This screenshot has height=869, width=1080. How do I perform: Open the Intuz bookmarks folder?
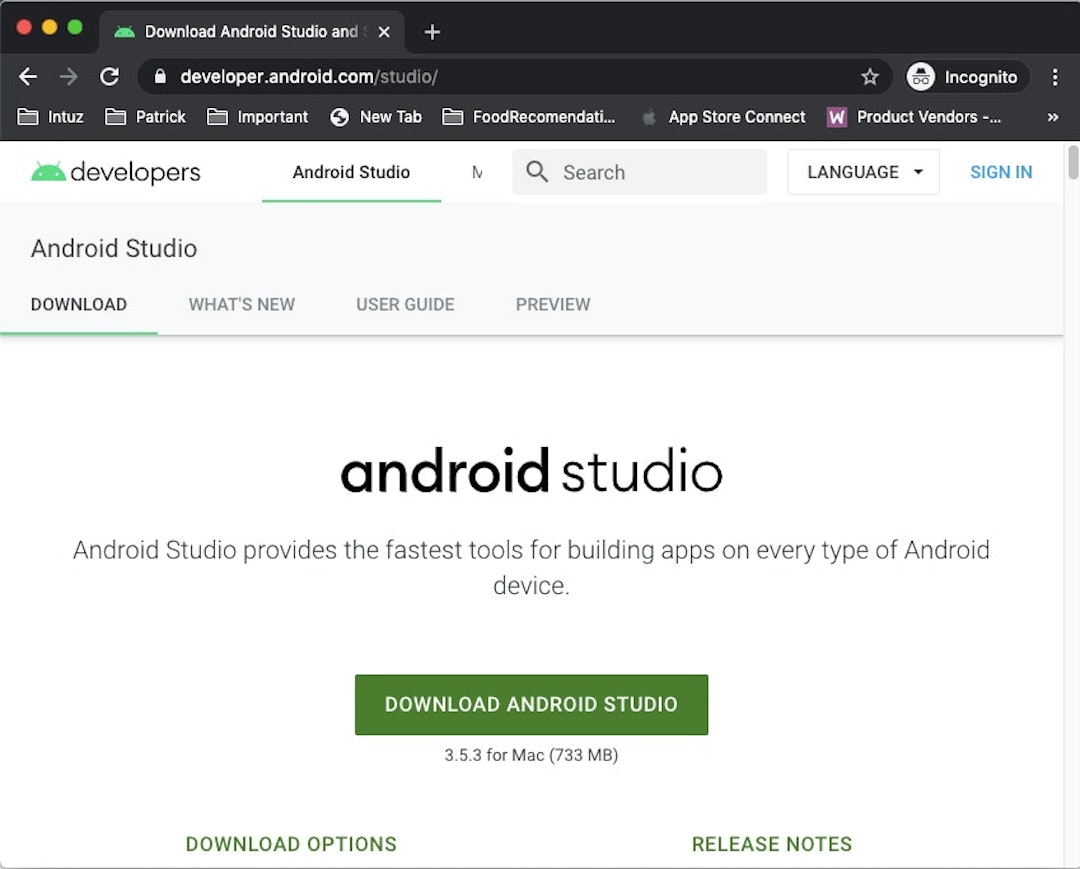point(50,117)
